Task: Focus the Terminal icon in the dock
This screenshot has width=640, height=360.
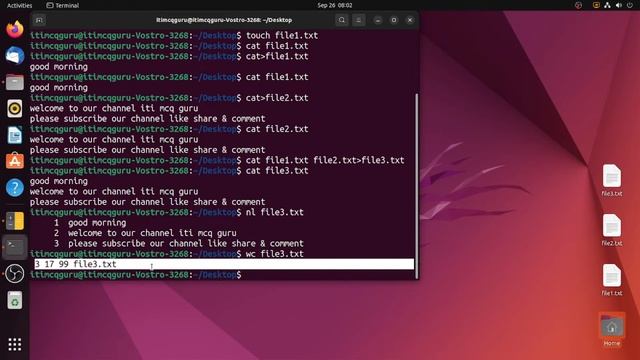Action: [x=15, y=247]
